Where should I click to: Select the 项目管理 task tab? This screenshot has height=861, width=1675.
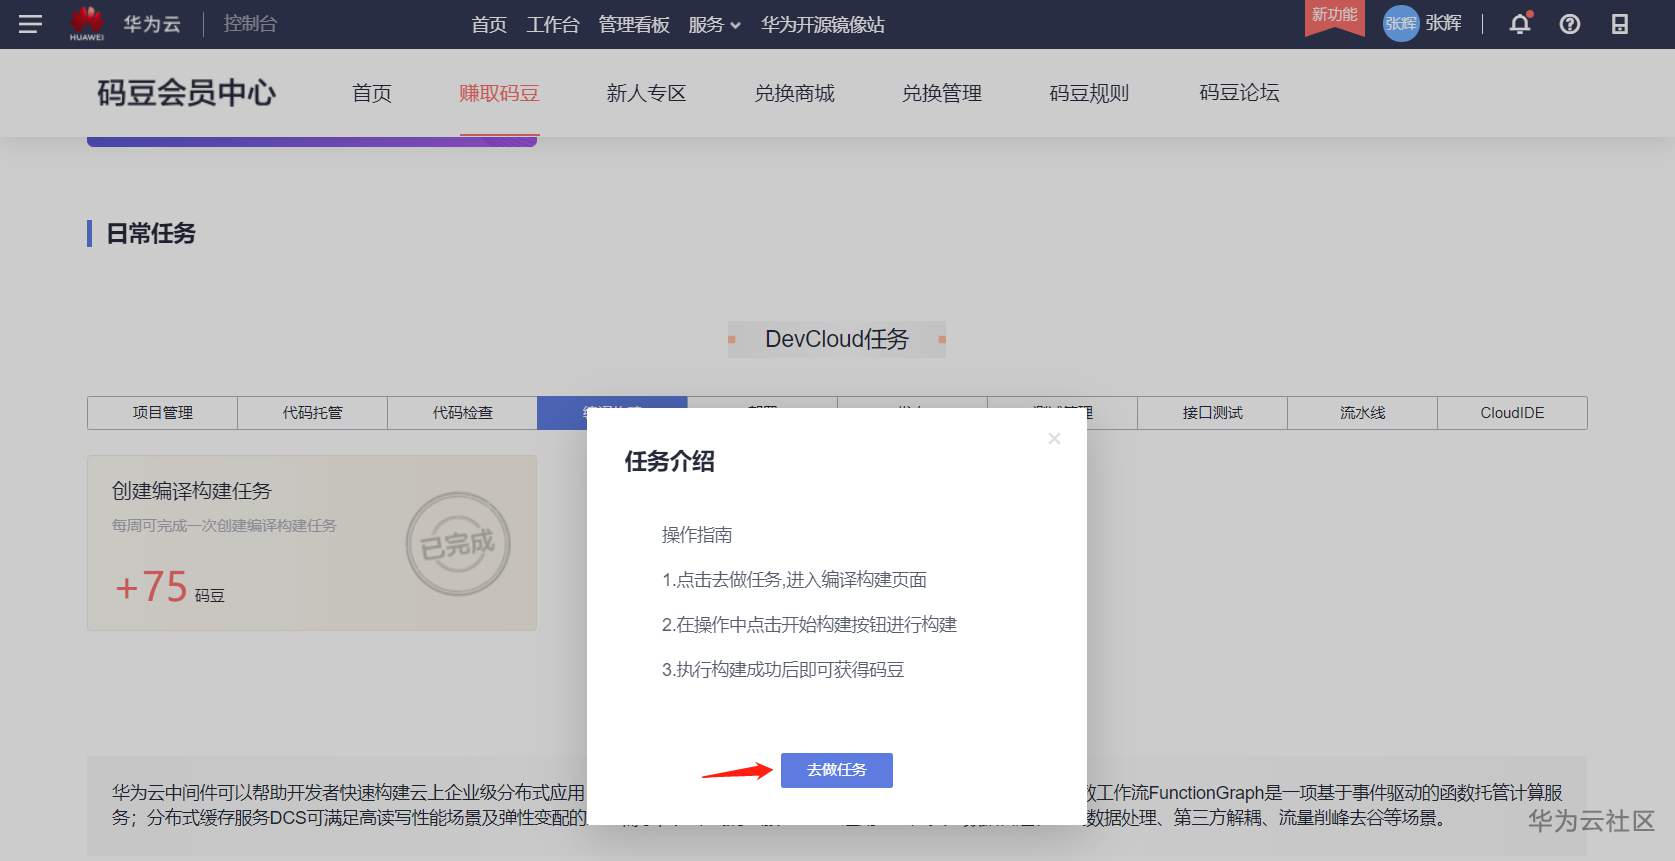162,413
